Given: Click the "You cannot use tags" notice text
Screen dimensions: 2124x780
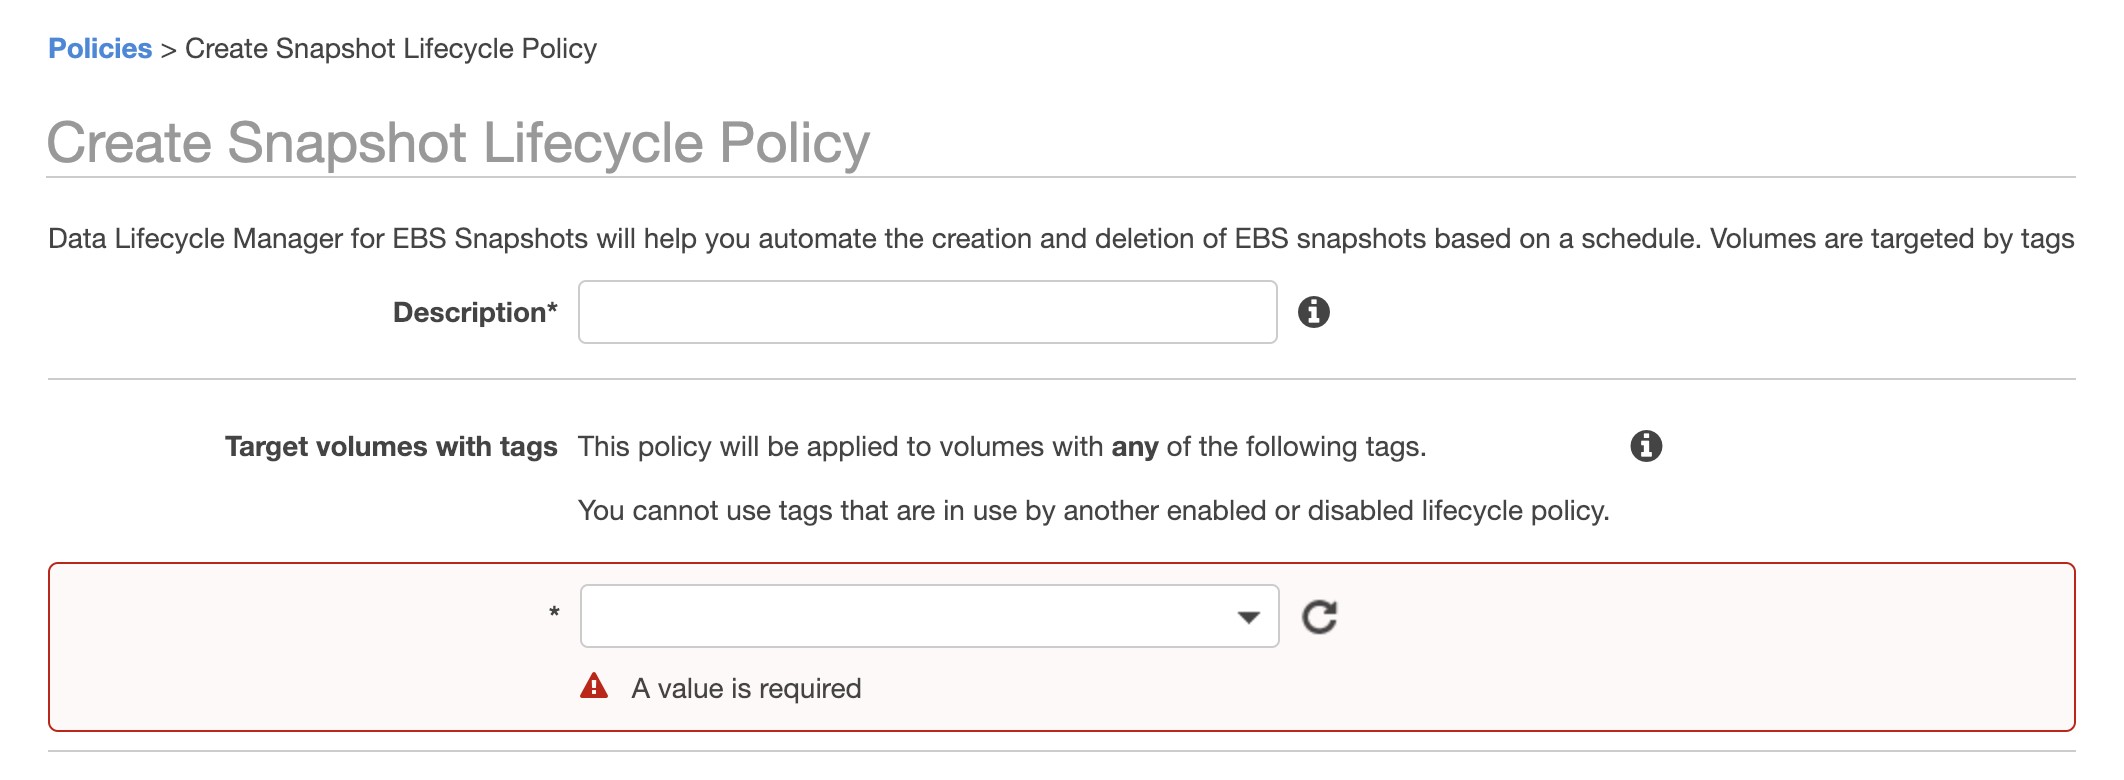Looking at the screenshot, I should tap(1093, 511).
